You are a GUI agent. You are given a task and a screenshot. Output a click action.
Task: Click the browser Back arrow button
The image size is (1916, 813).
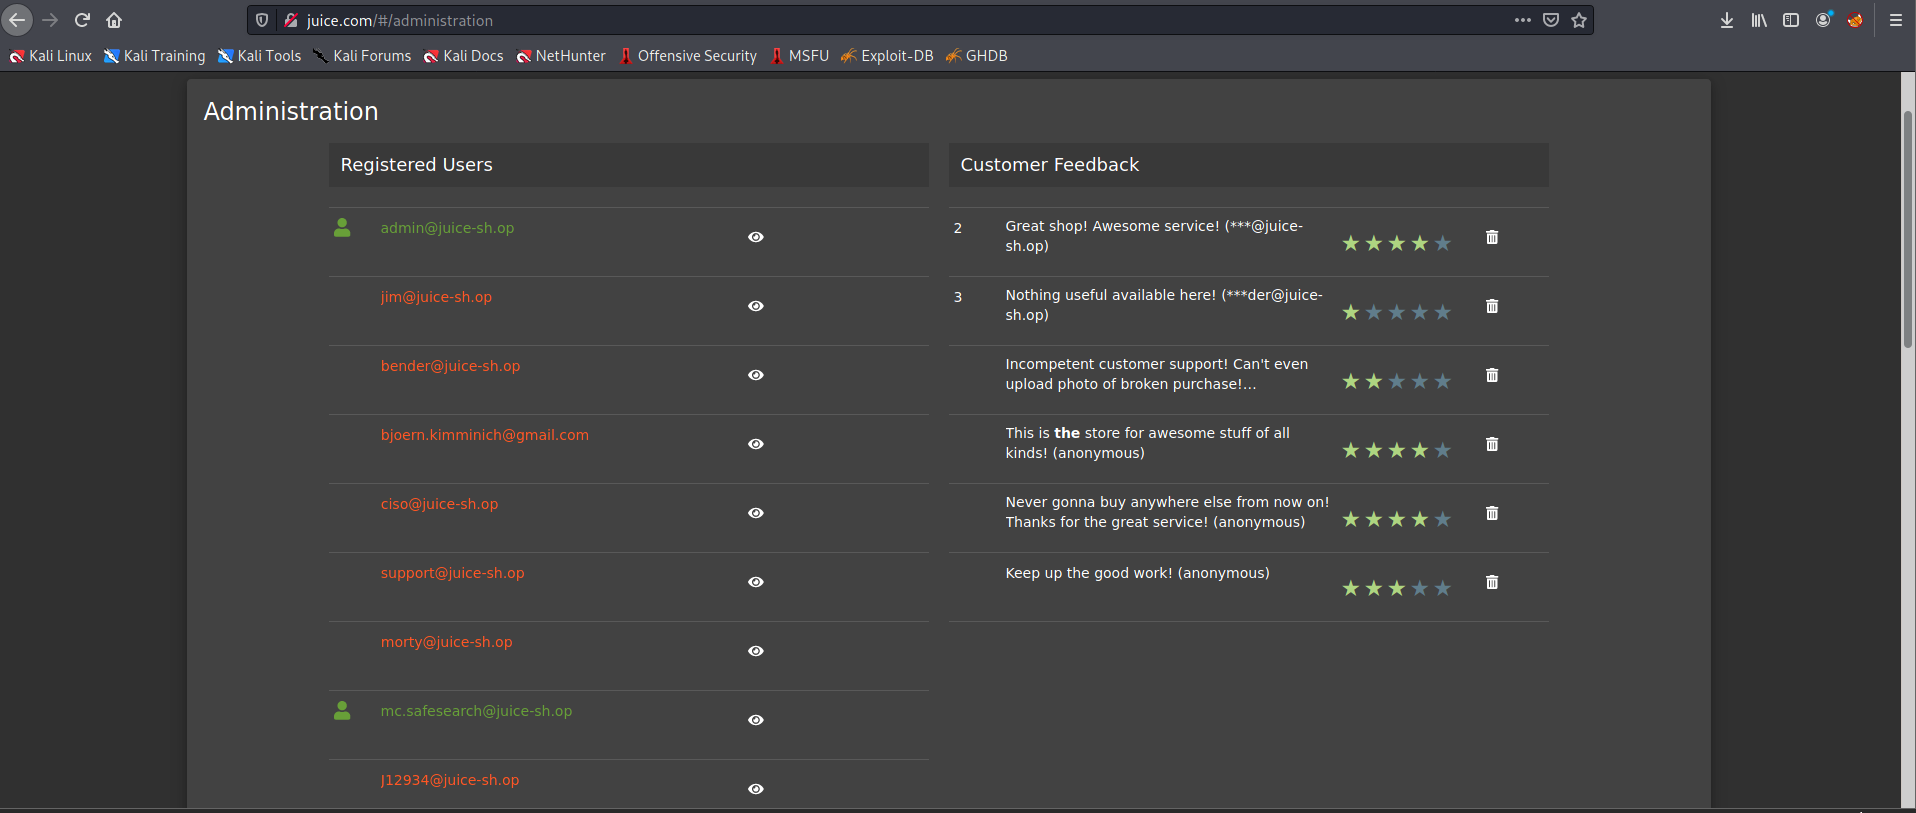(18, 20)
